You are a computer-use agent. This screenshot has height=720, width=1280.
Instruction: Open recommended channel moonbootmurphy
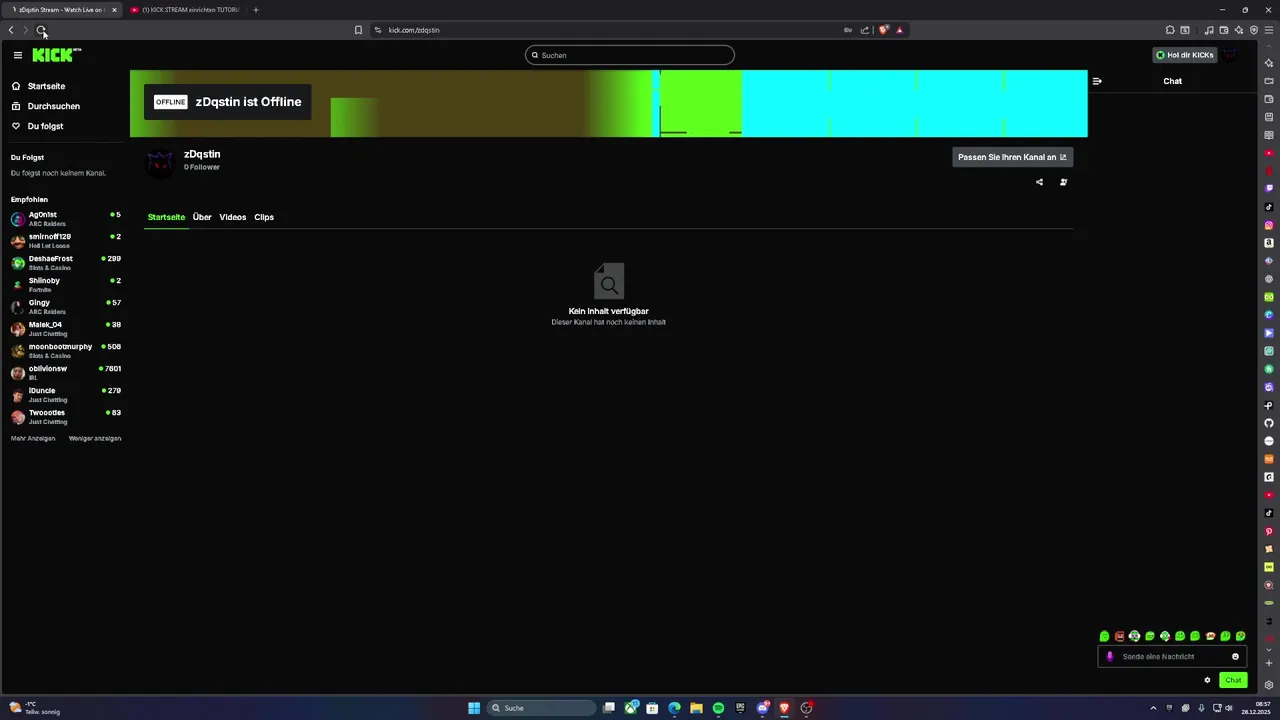click(65, 351)
